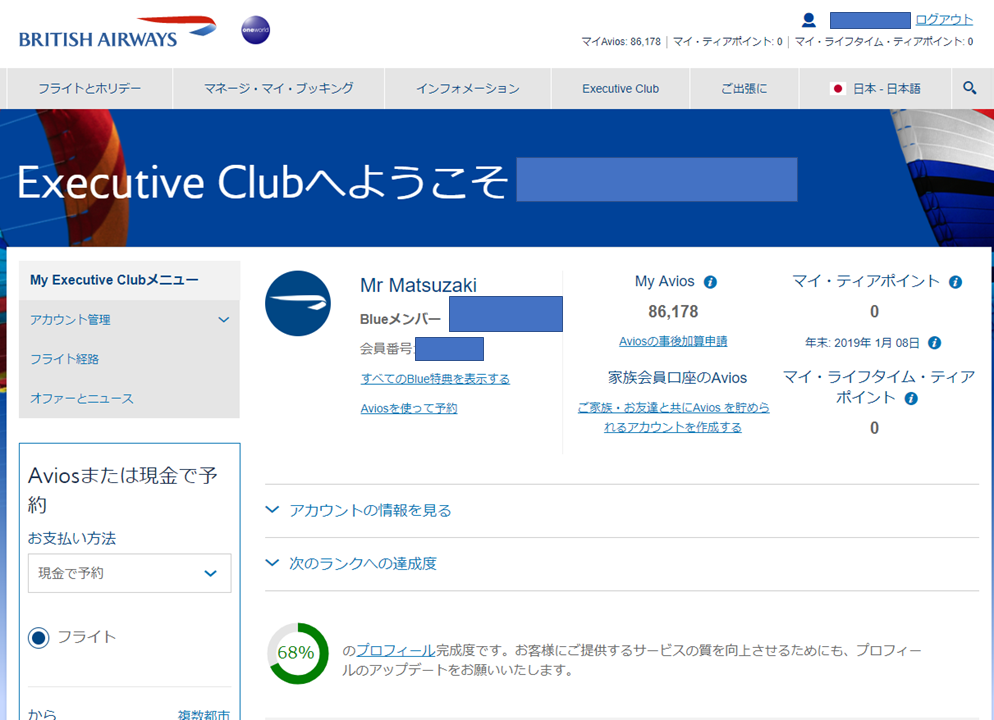Open the 日本 - 日本語 language selector
Image resolution: width=994 pixels, height=720 pixels.
coord(875,89)
